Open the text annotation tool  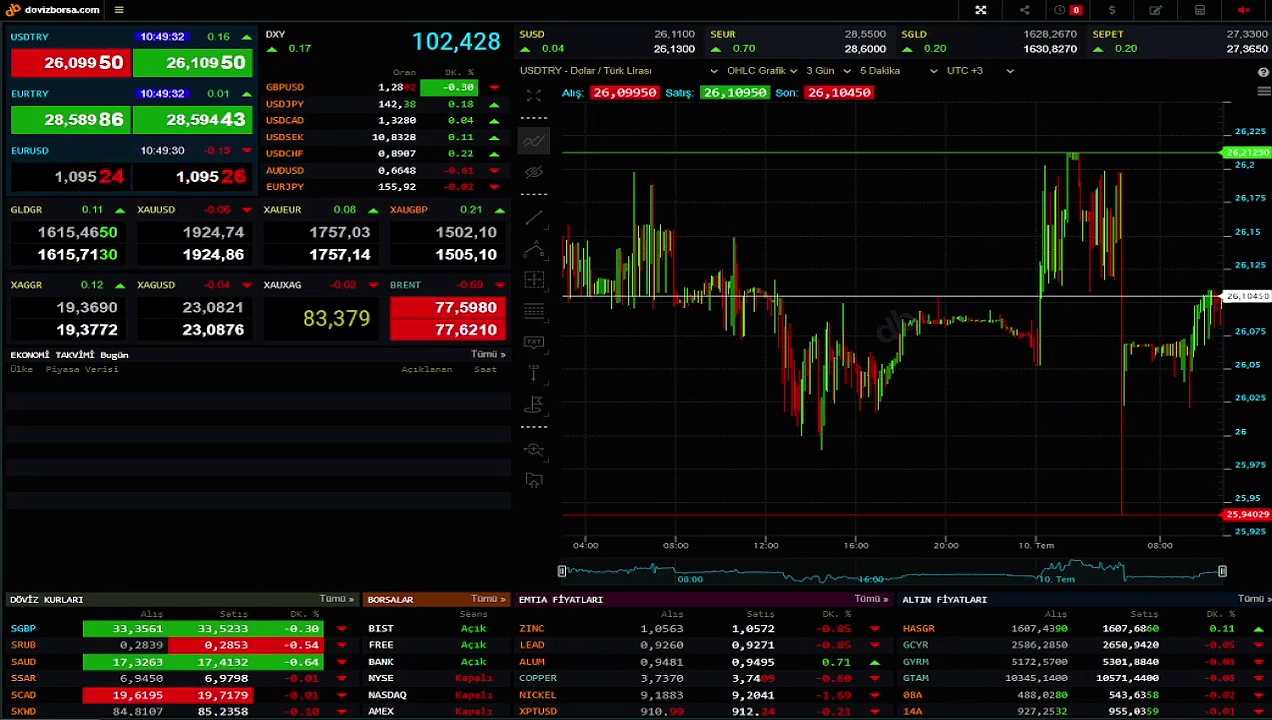(534, 342)
